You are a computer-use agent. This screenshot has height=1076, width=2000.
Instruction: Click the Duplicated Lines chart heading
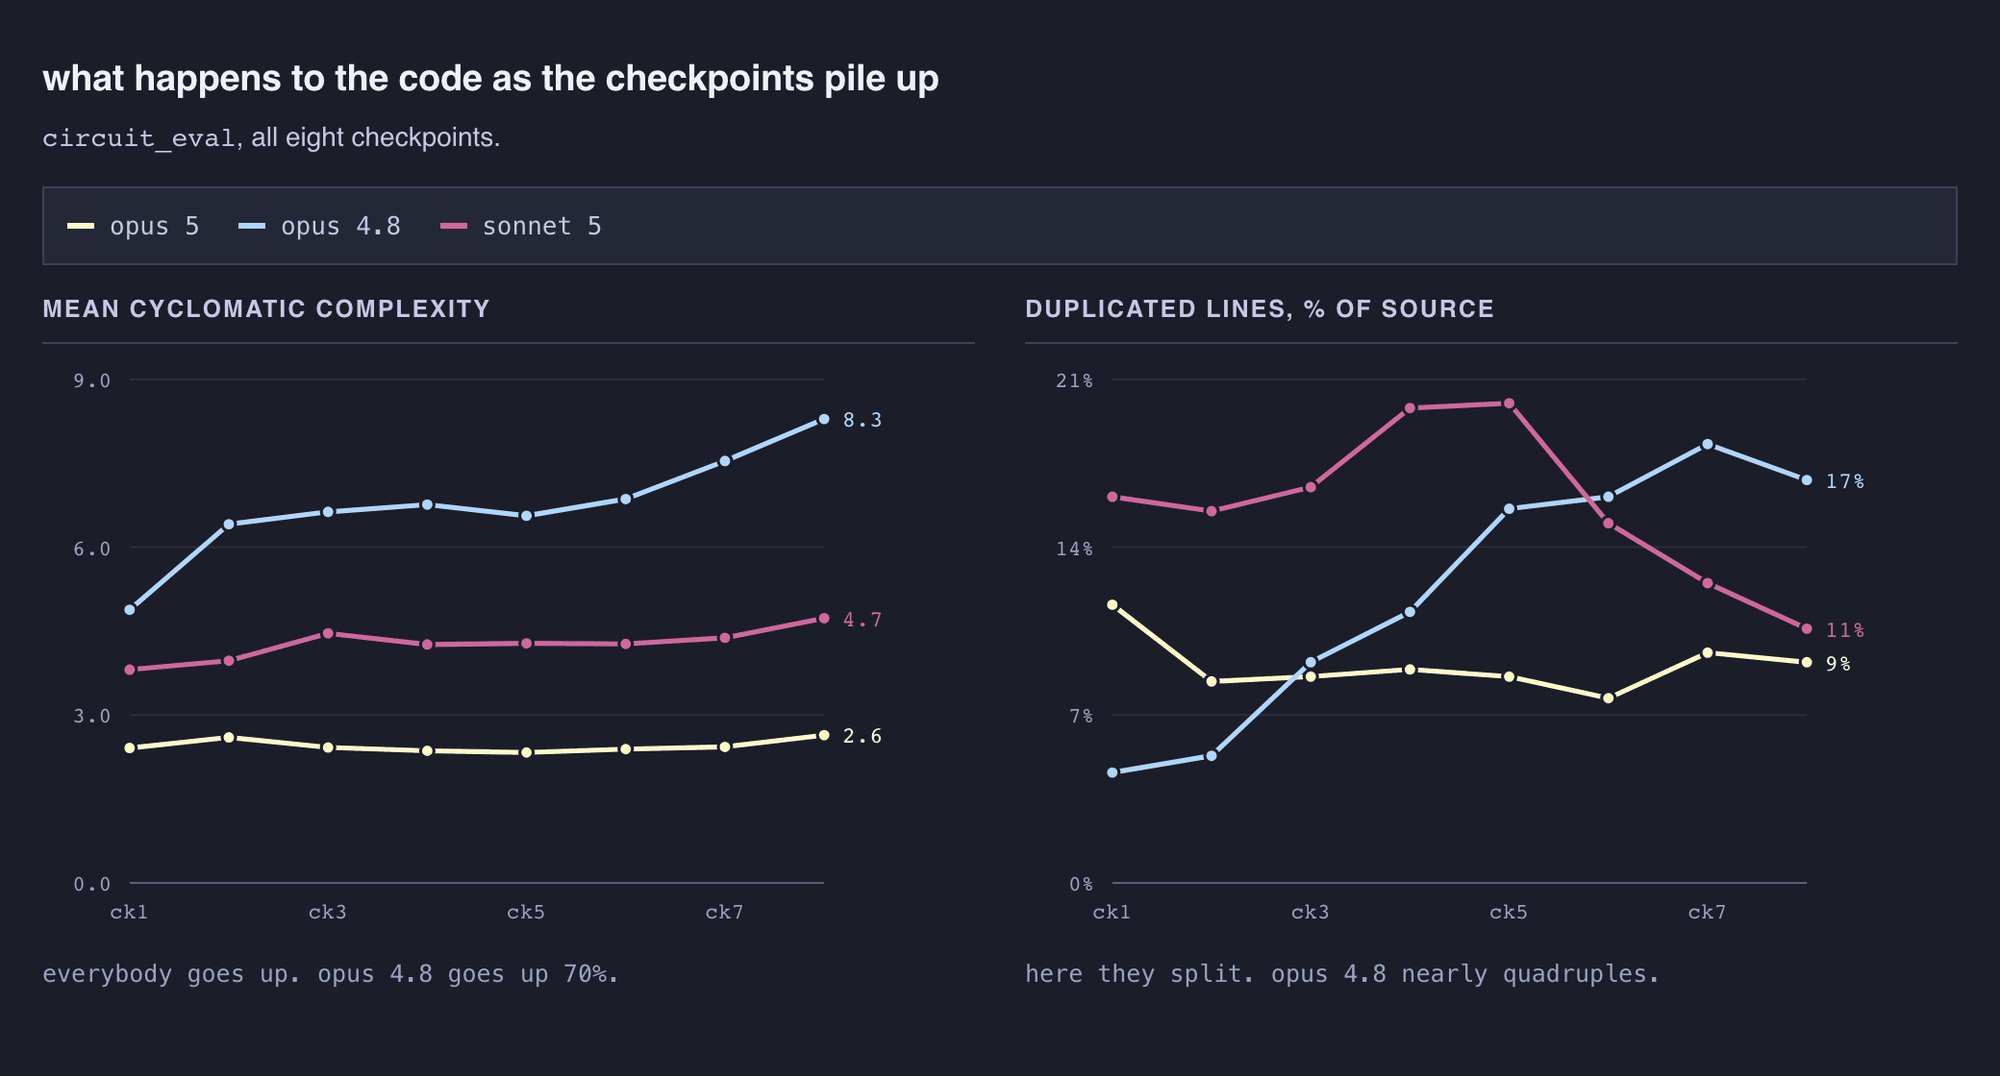[x=1259, y=309]
